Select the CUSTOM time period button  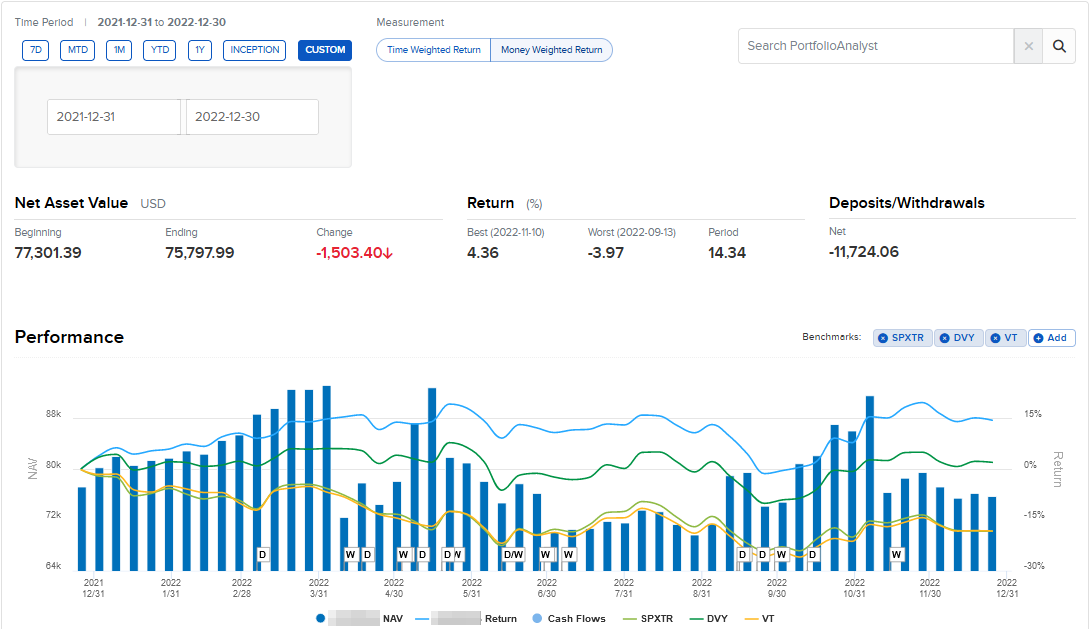pyautogui.click(x=325, y=50)
